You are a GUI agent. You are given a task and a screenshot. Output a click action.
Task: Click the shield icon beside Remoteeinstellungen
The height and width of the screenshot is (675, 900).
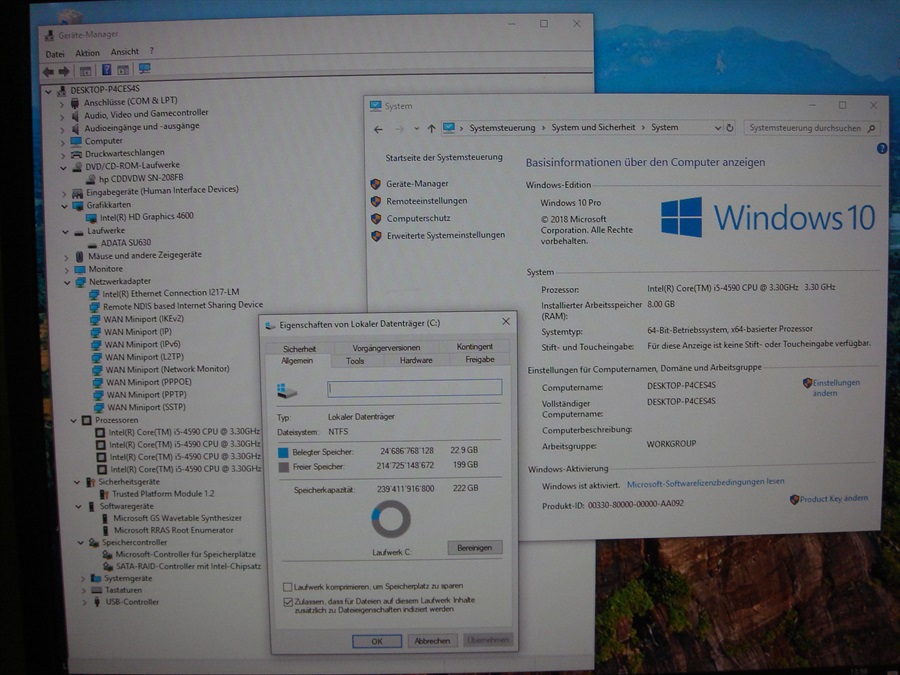click(375, 201)
